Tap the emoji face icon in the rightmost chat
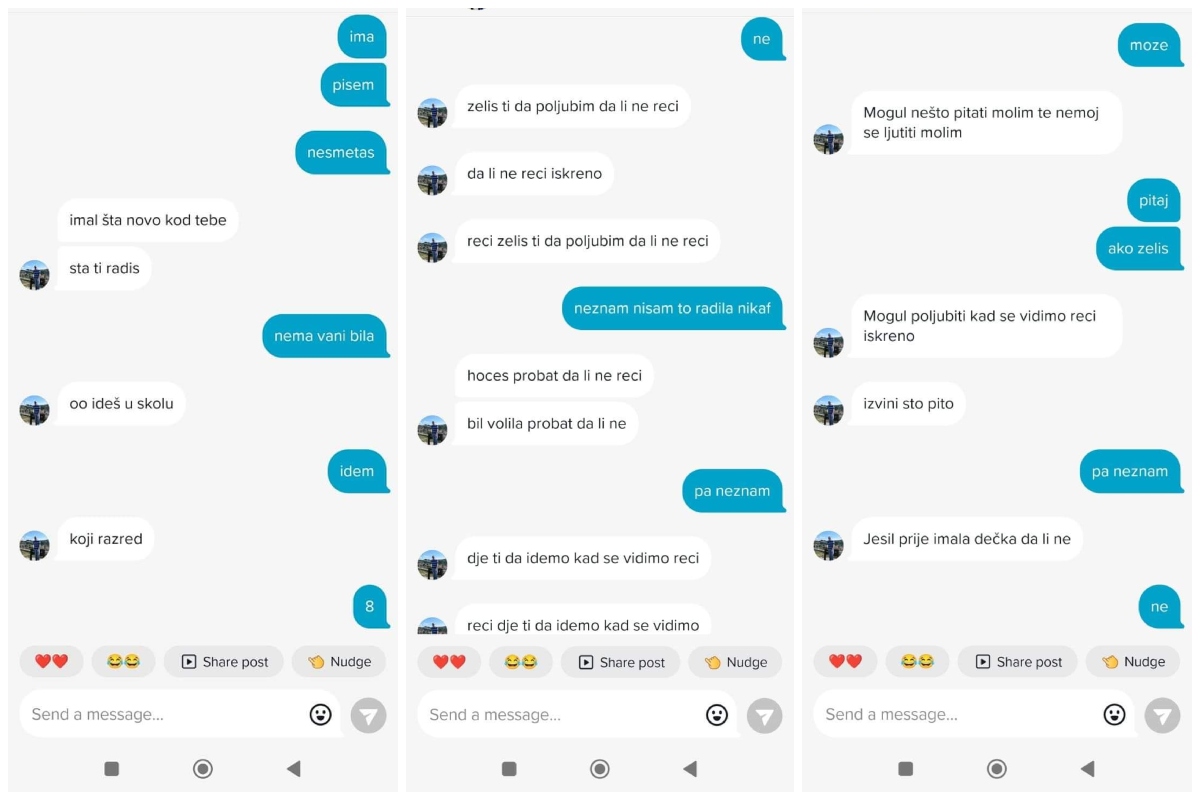 1114,715
